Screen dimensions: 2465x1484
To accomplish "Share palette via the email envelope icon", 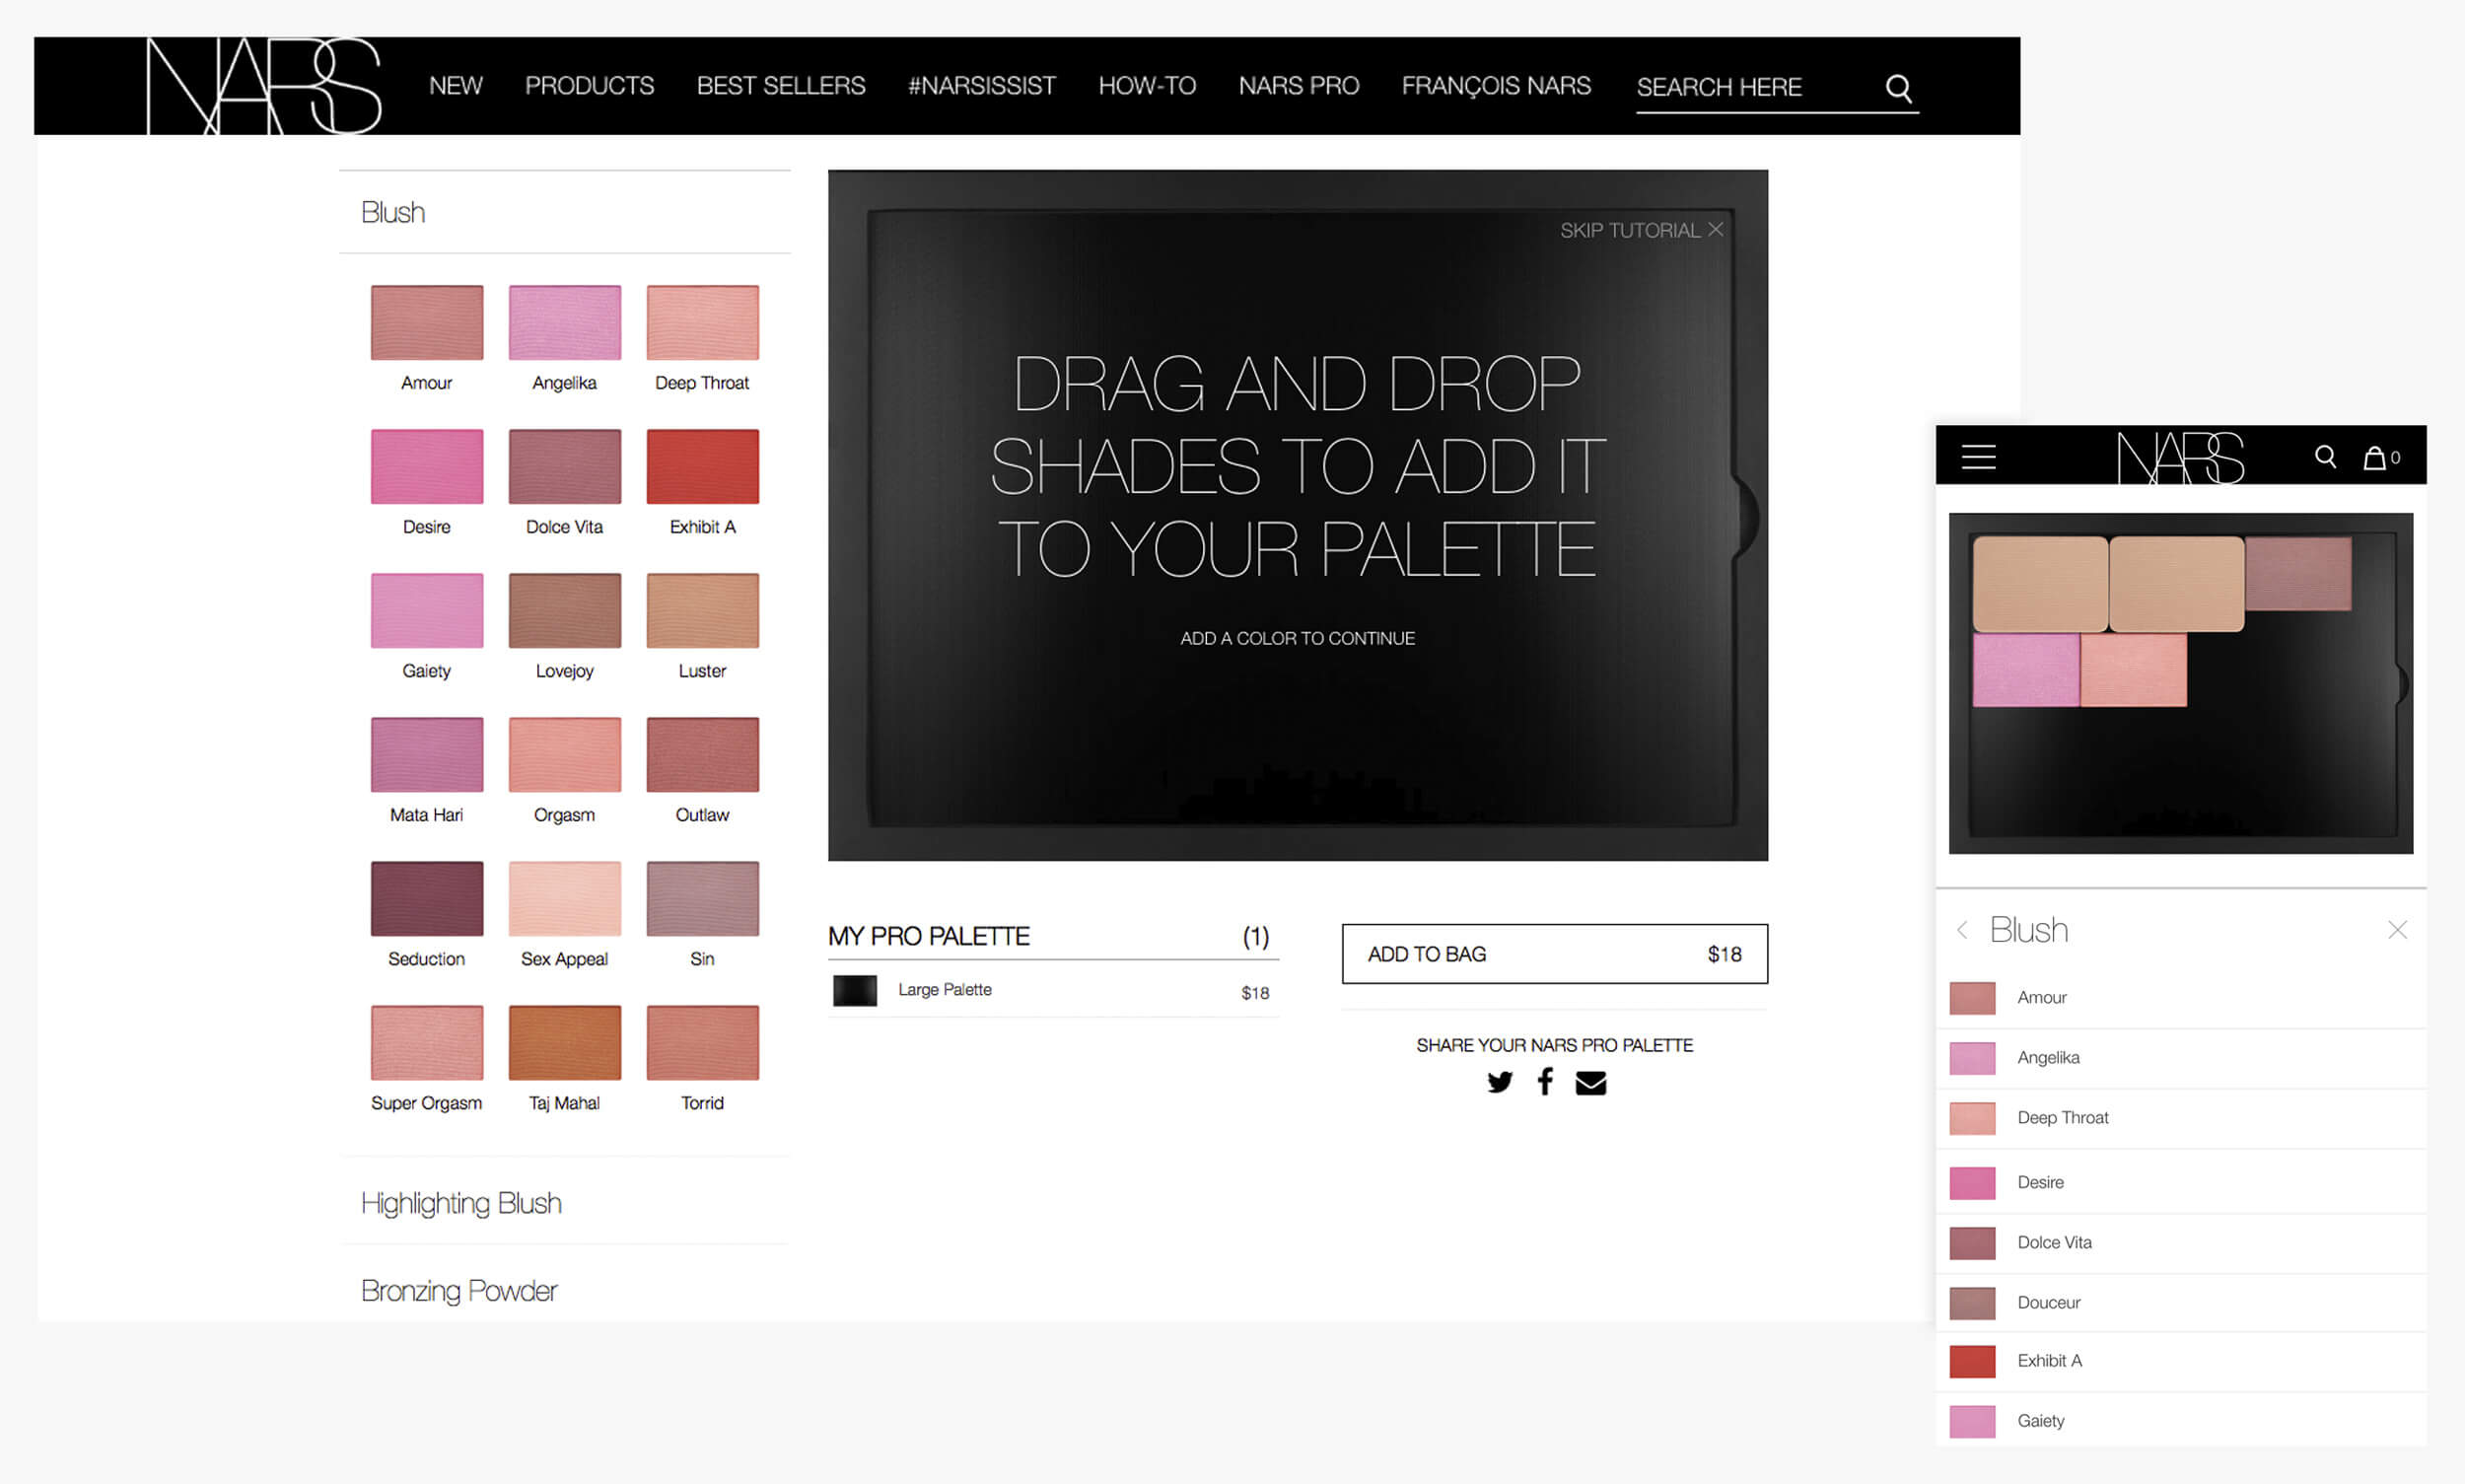I will coord(1591,1081).
